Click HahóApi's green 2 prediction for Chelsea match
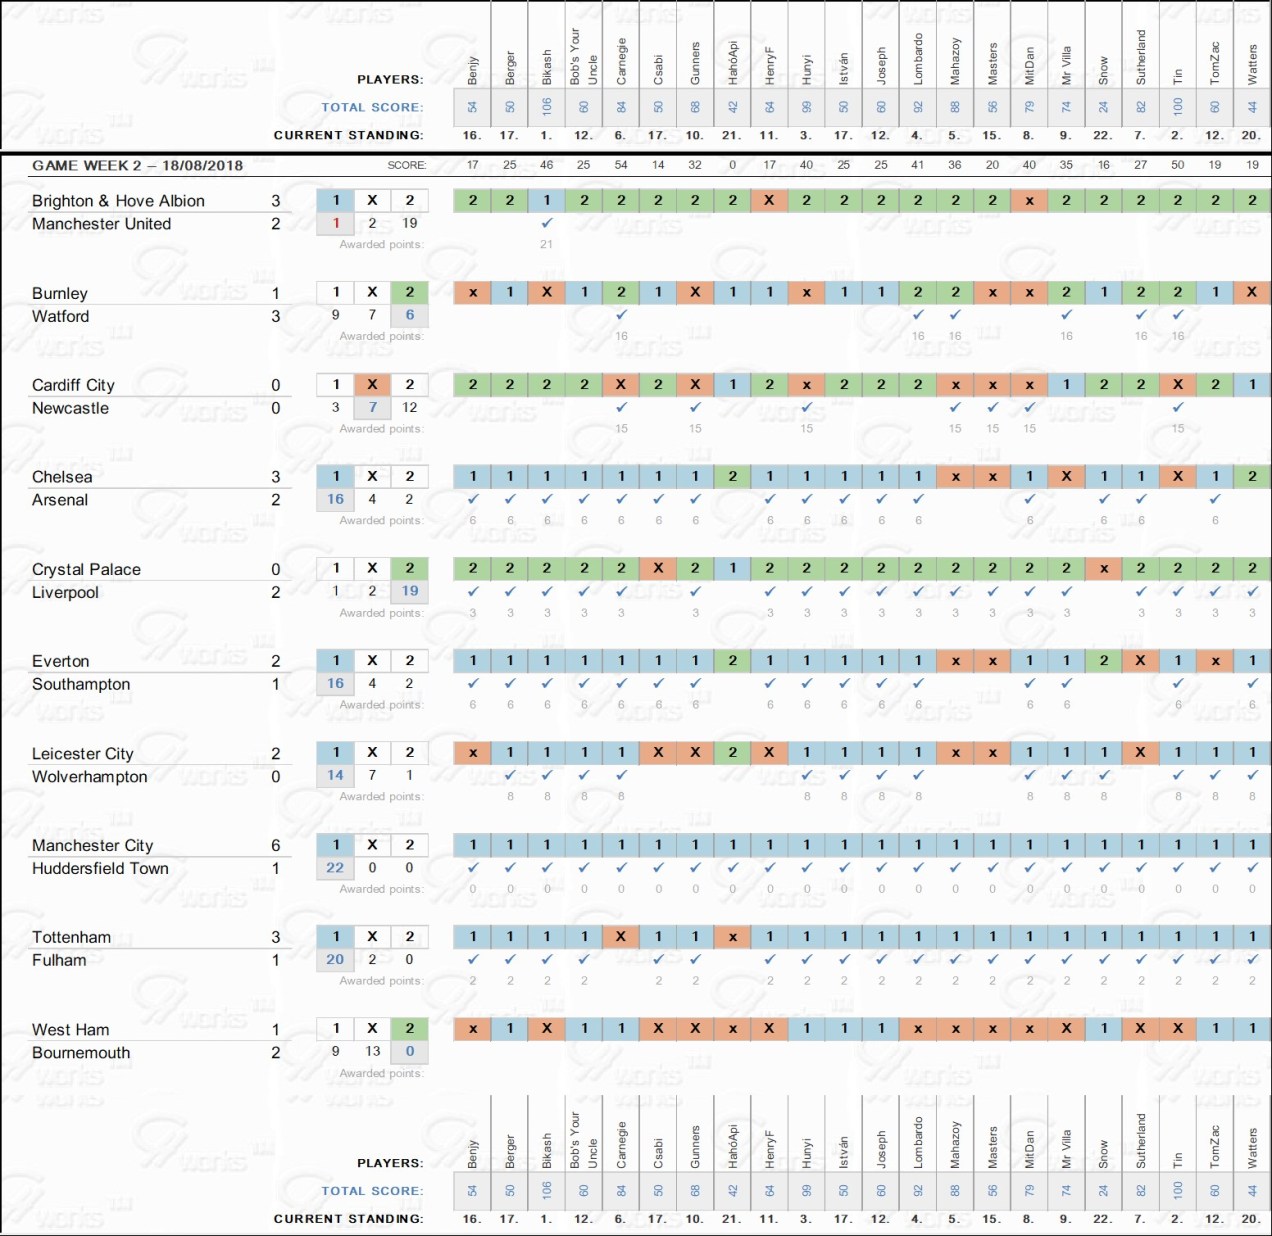This screenshot has height=1236, width=1272. click(x=732, y=476)
